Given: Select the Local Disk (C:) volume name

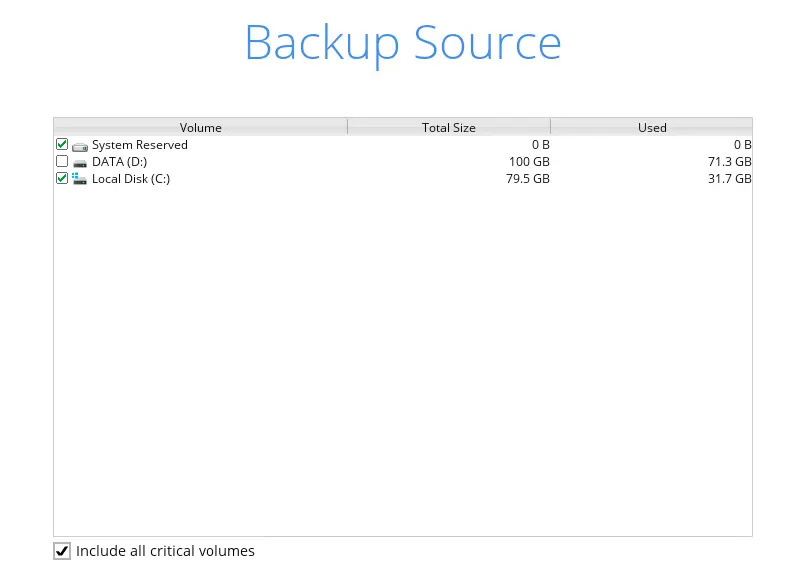Looking at the screenshot, I should (x=130, y=179).
